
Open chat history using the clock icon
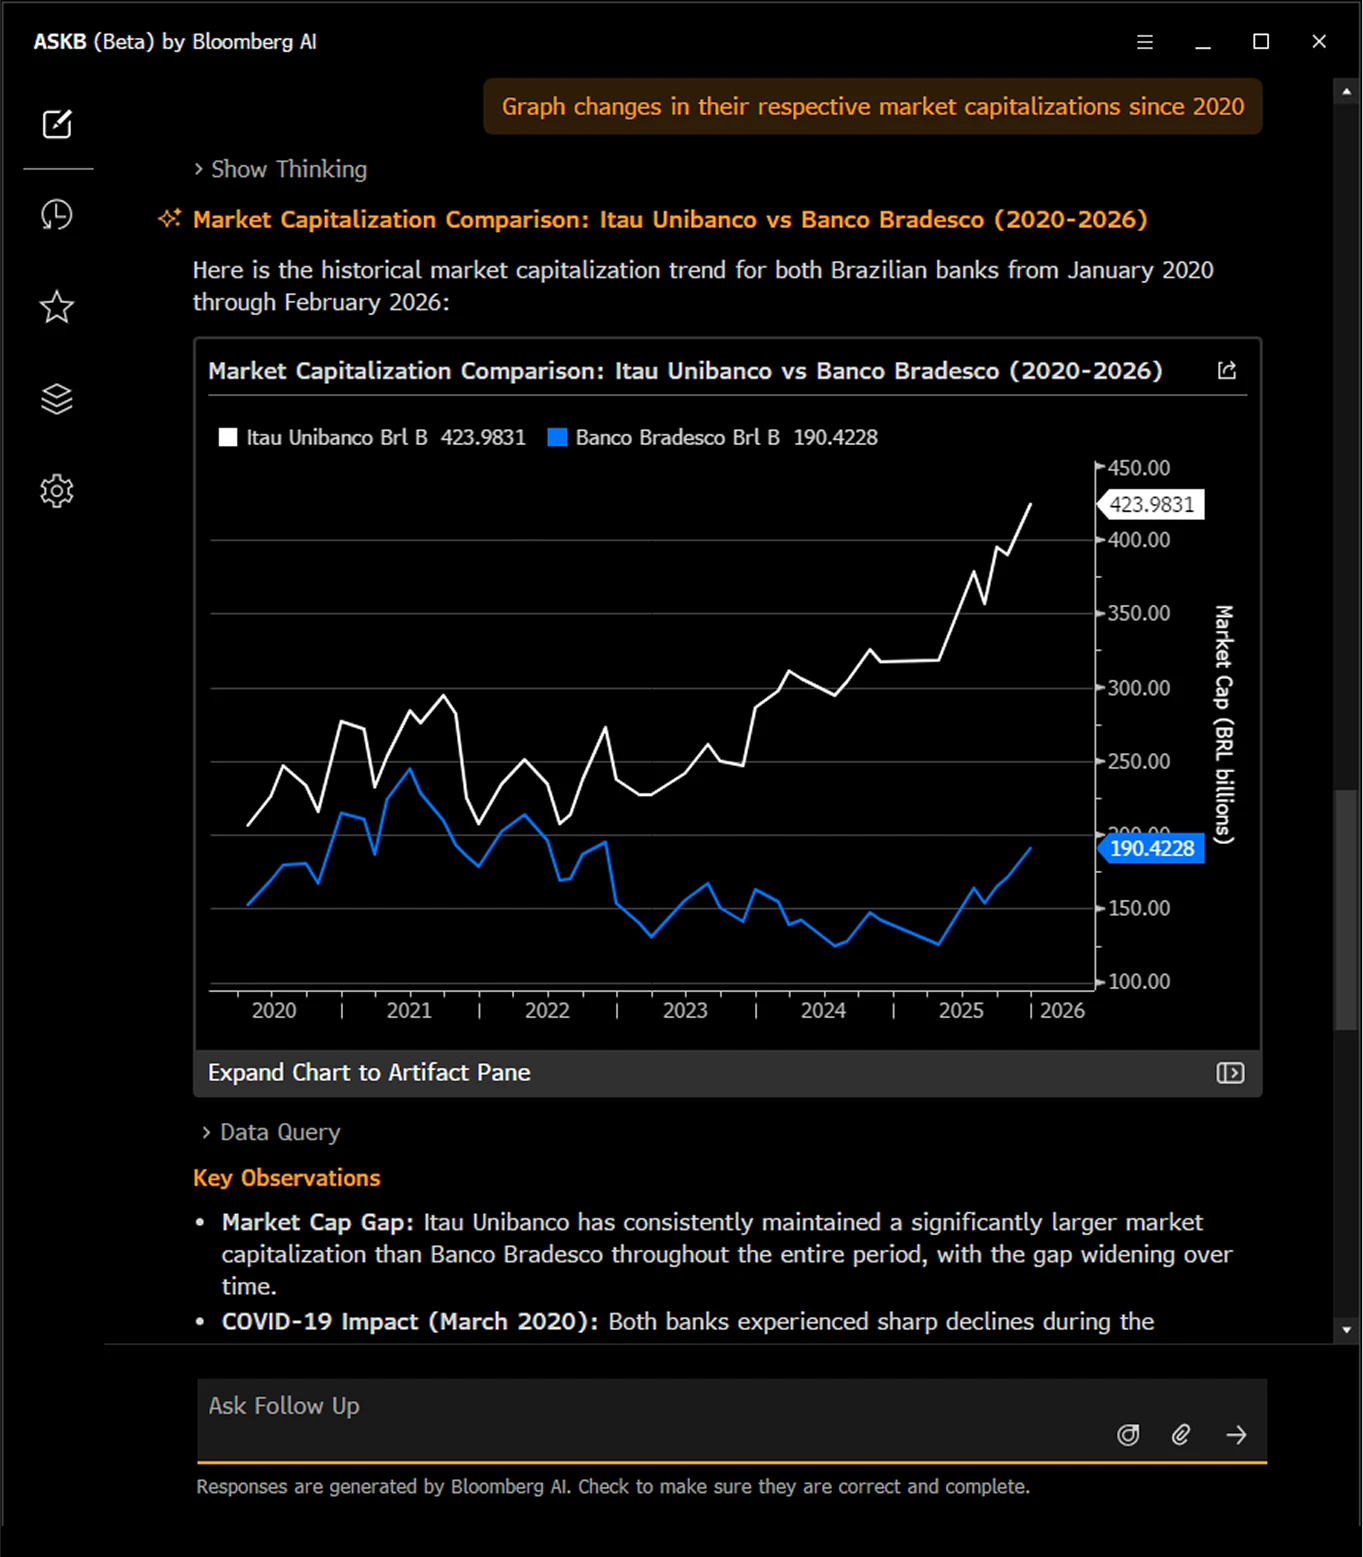57,215
